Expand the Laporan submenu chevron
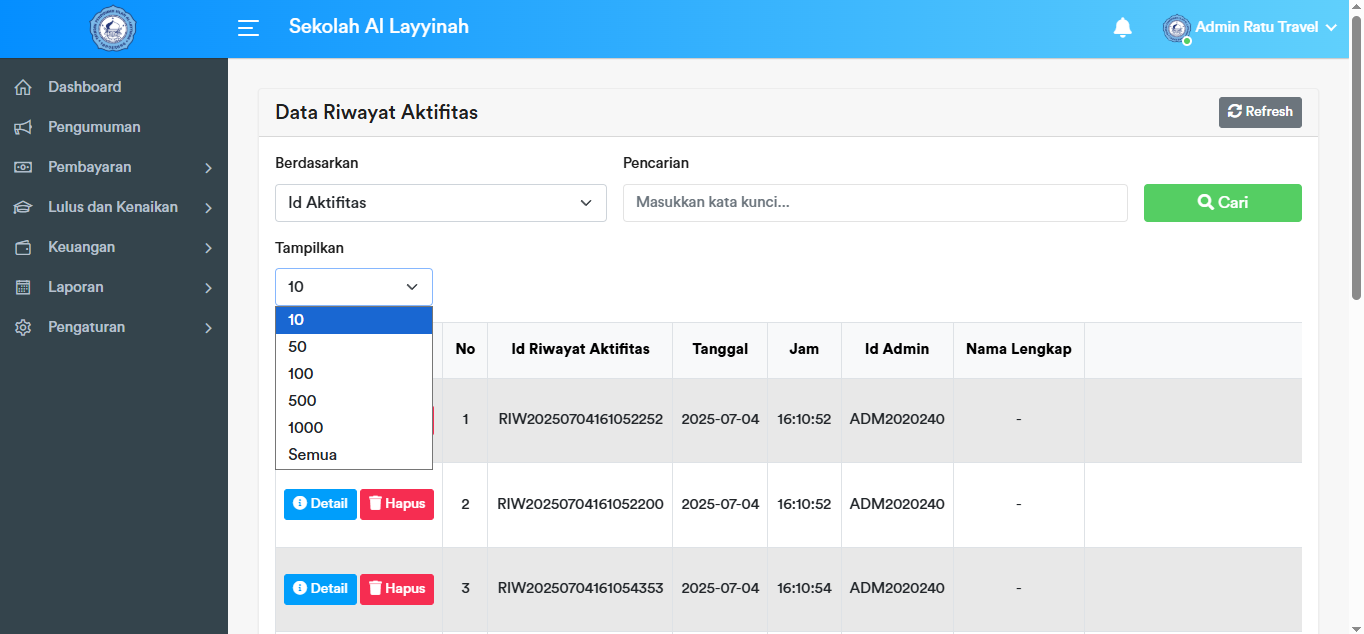 210,288
